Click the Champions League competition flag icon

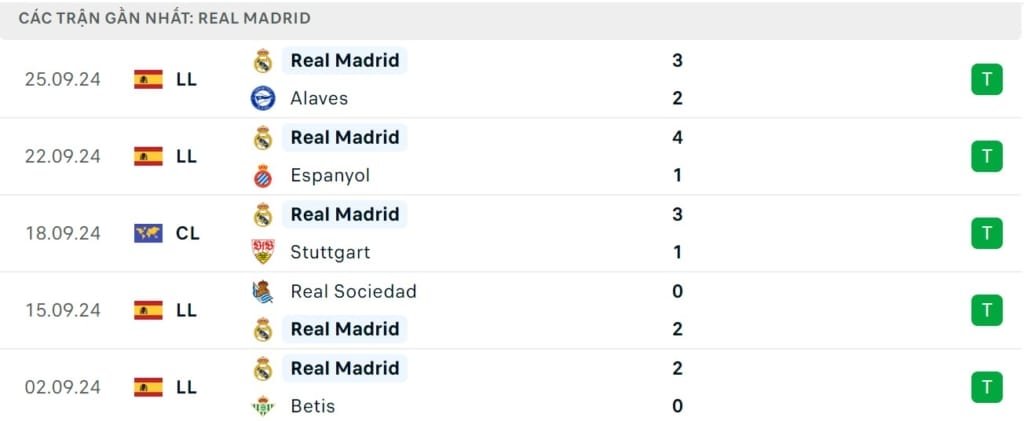click(148, 233)
